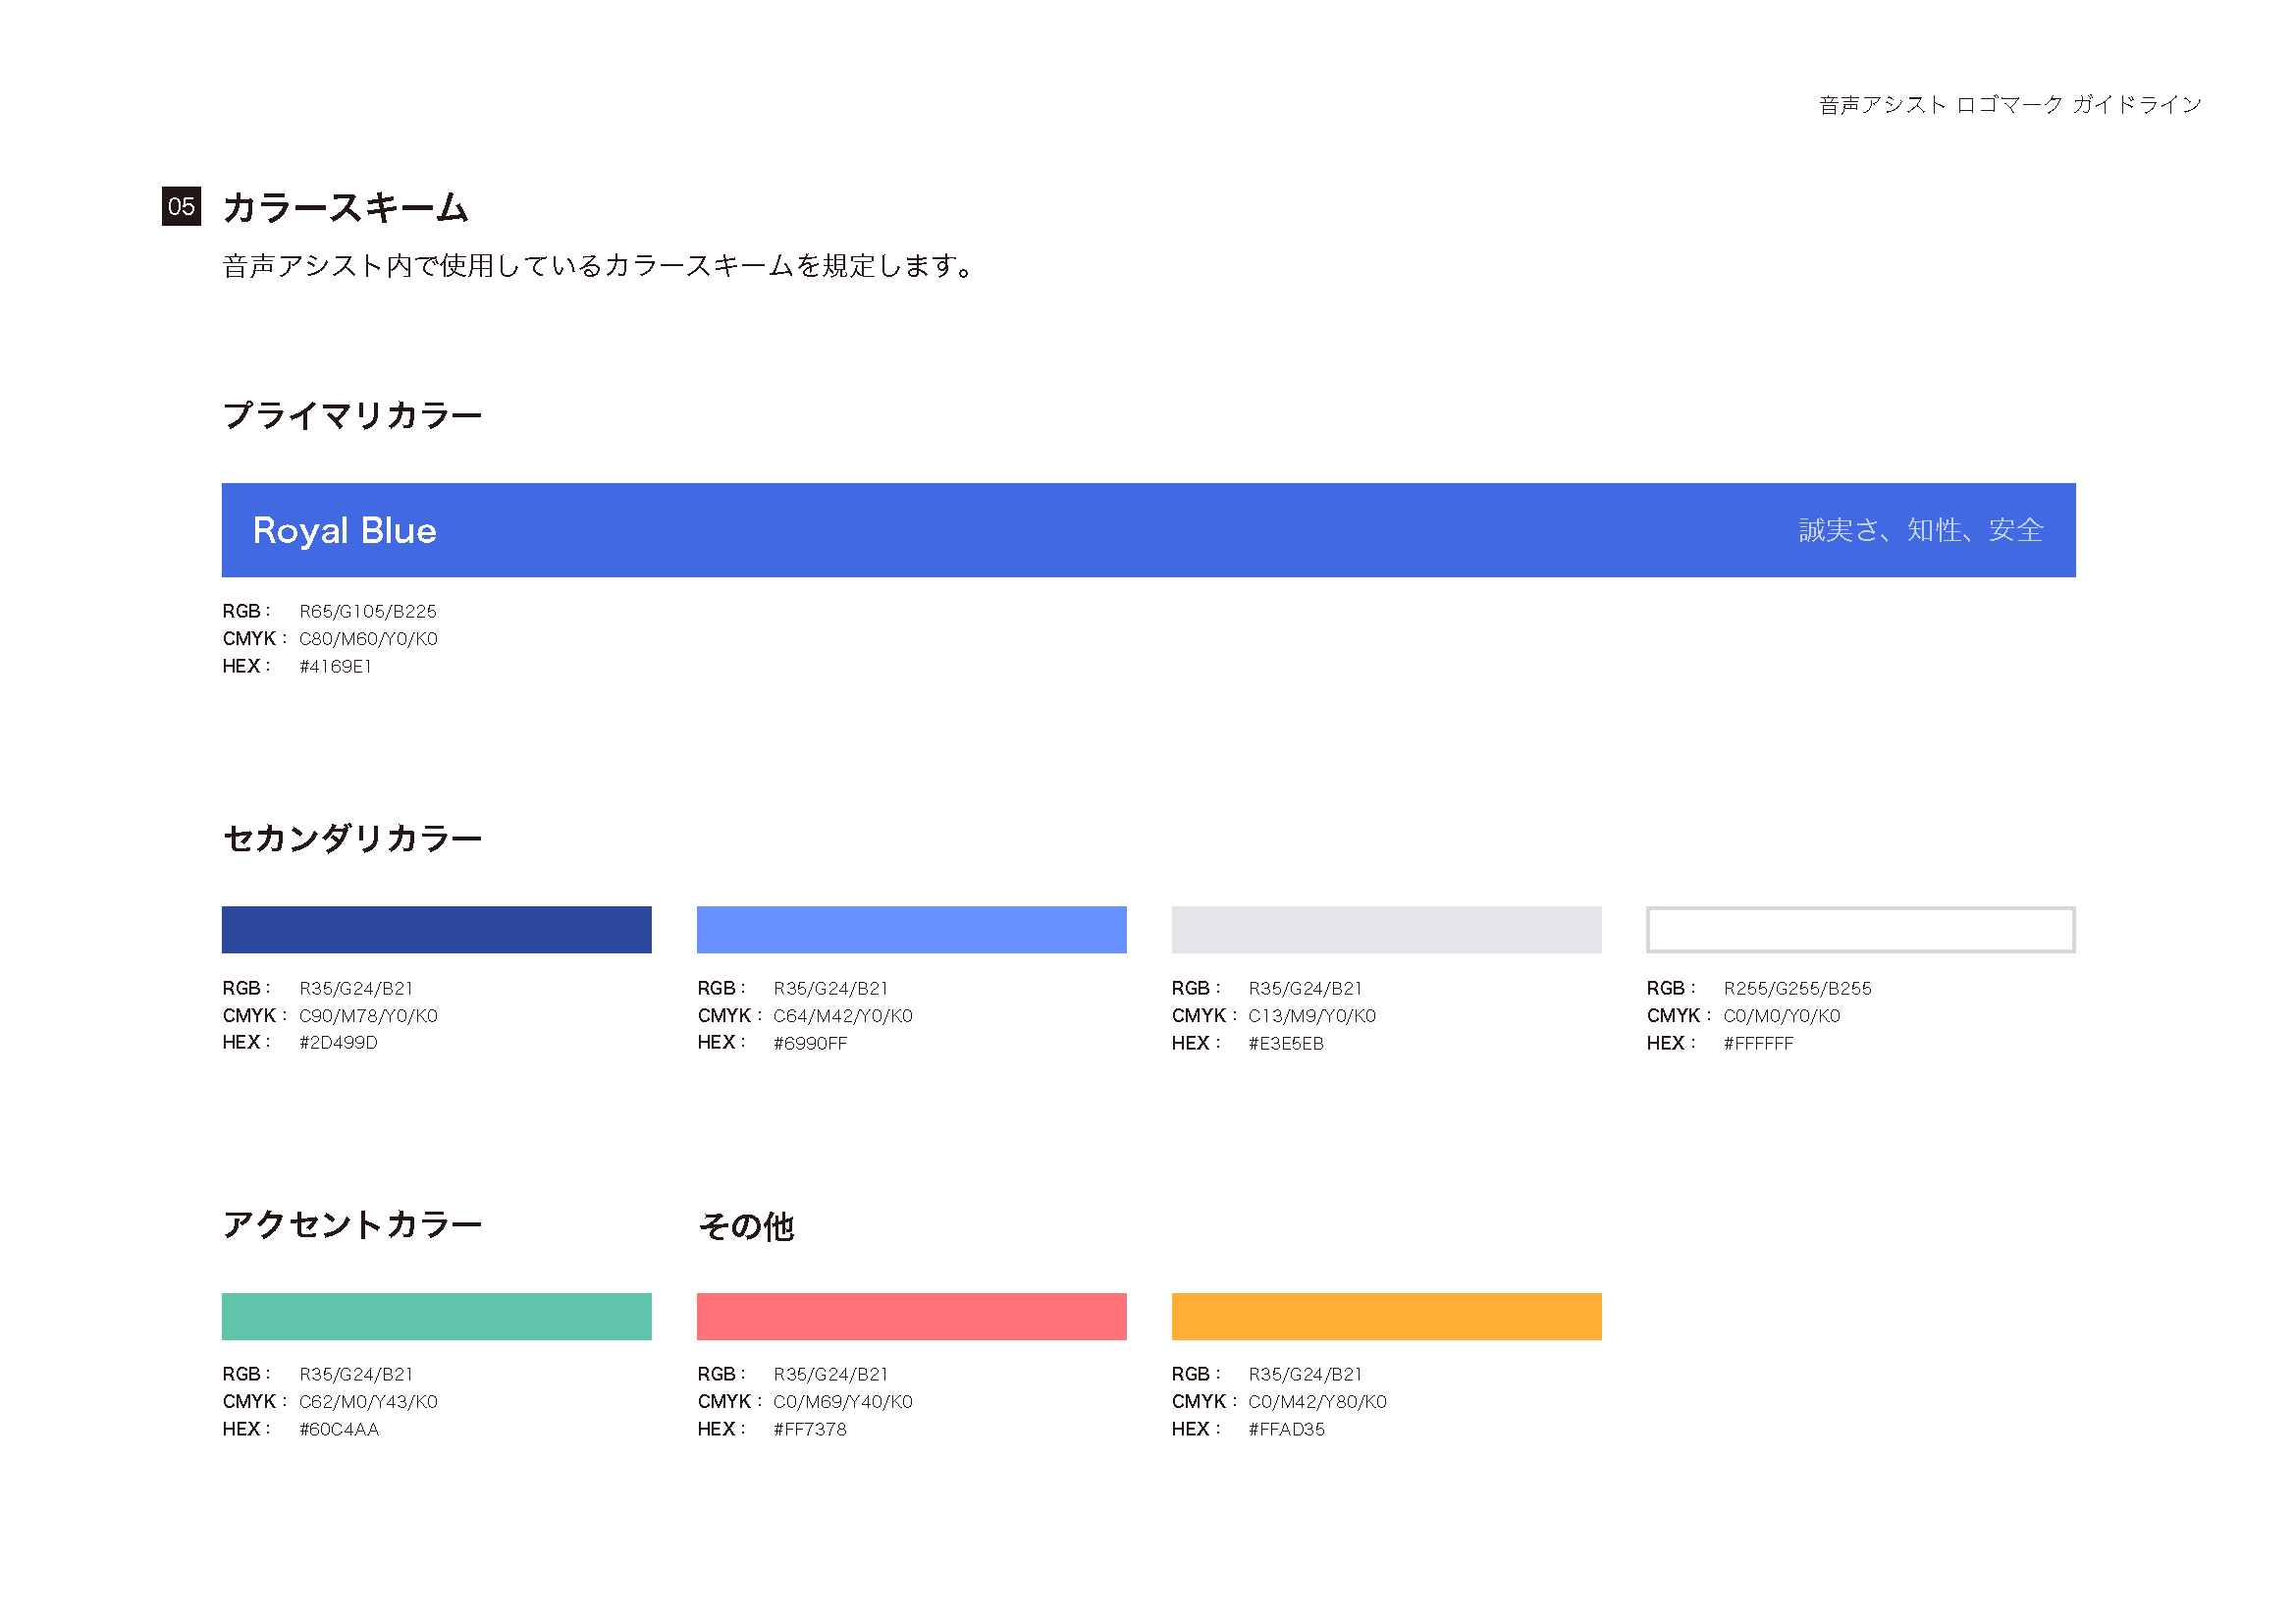The image size is (2296, 1624).
Task: Click the #FFFFFF hex value
Action: coord(1758,1044)
